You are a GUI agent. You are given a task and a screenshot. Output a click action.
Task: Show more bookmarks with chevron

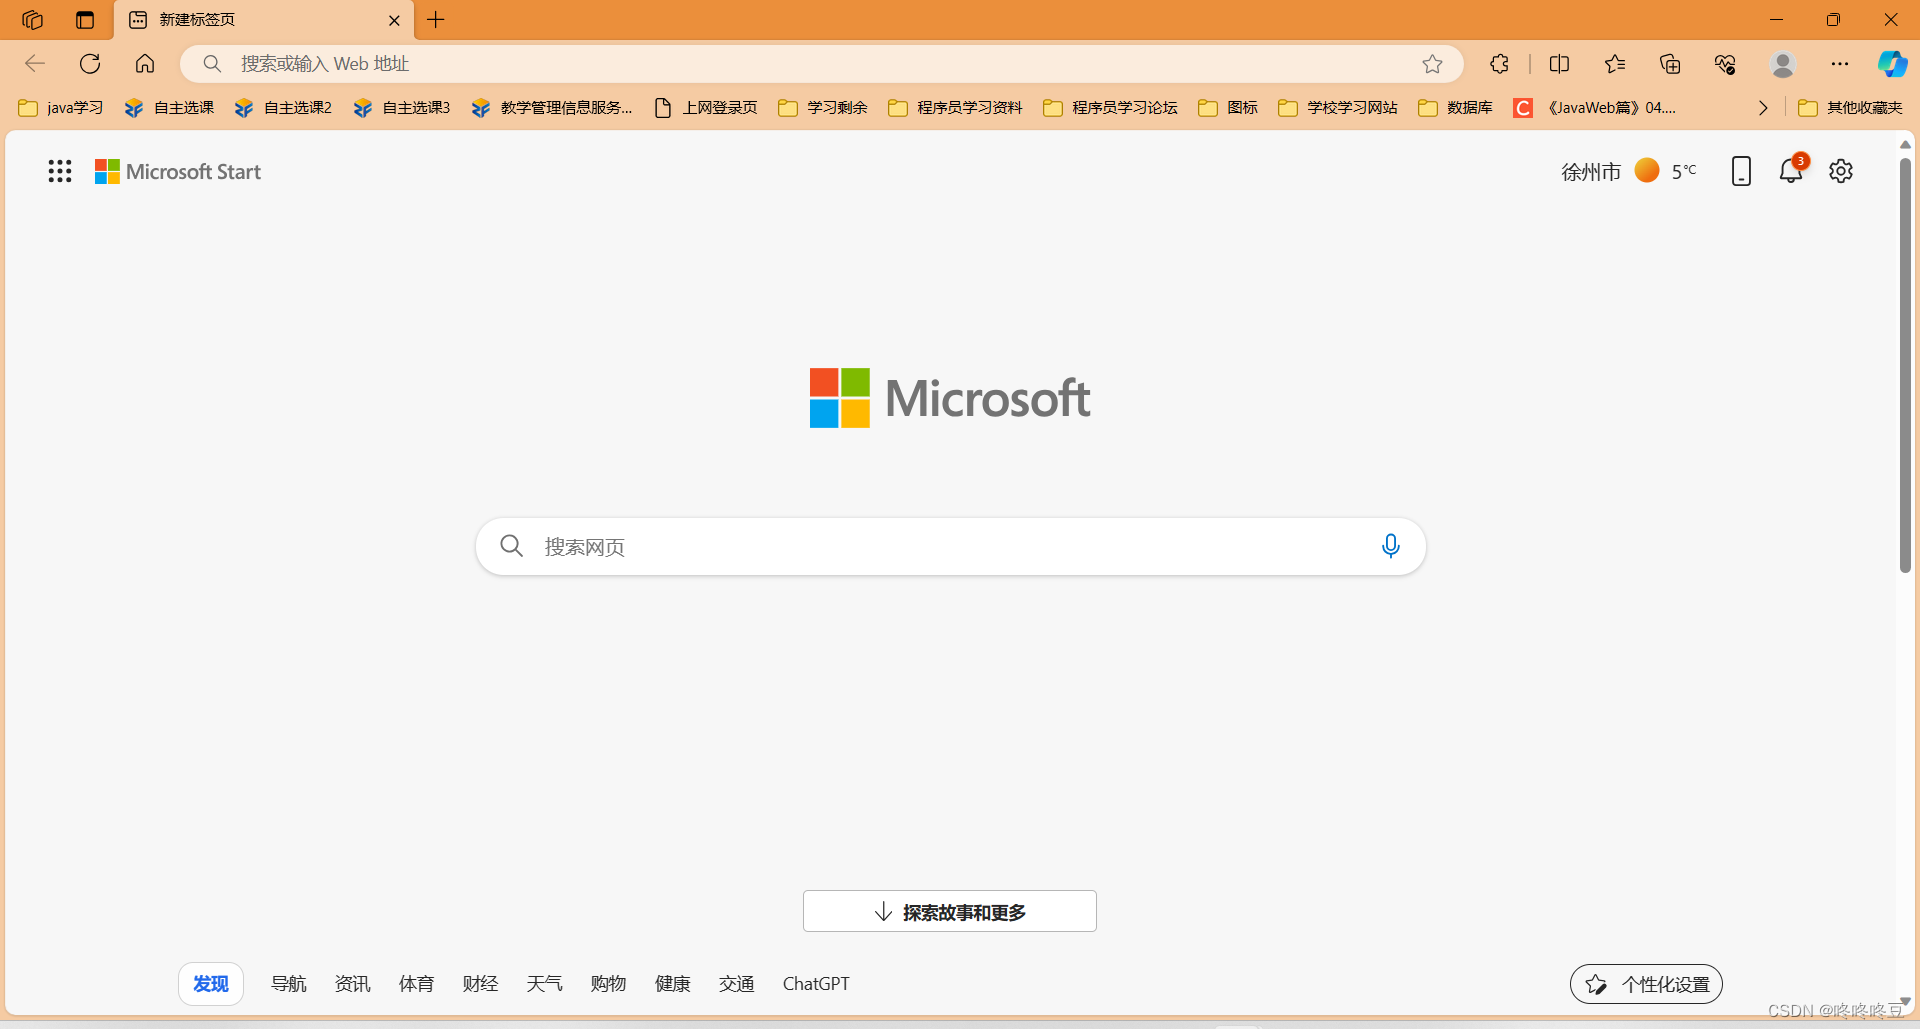pyautogui.click(x=1763, y=108)
